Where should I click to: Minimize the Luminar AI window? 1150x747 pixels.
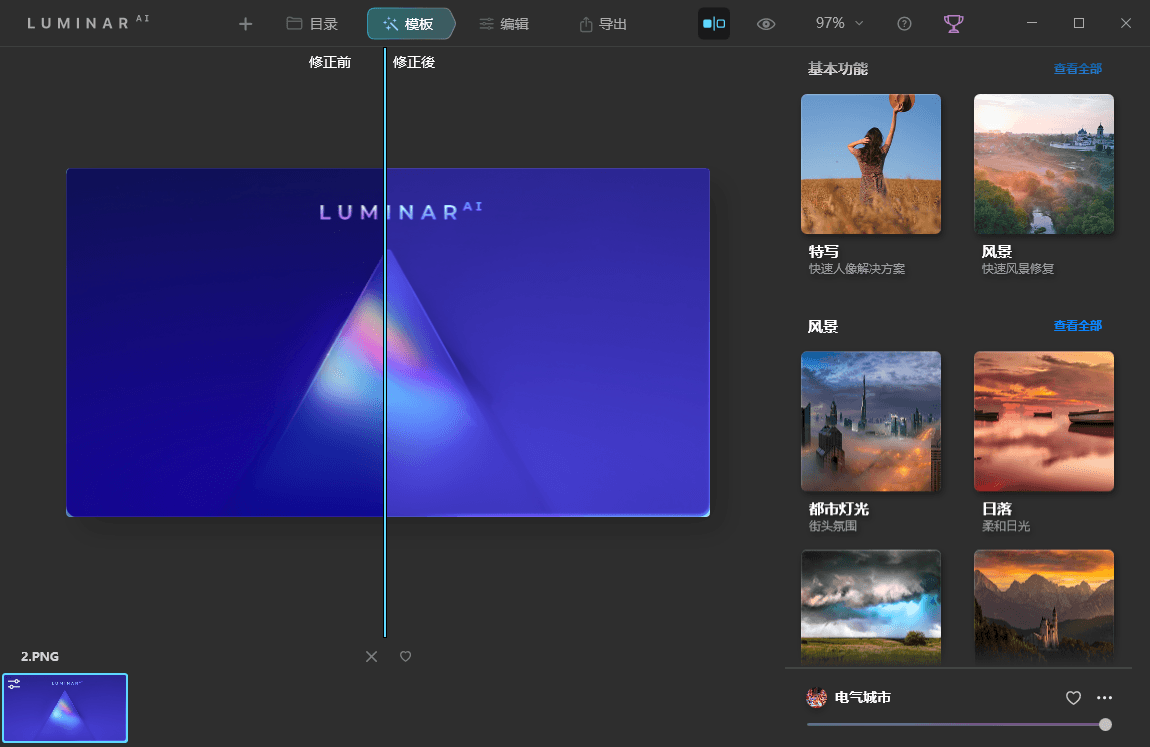[1032, 23]
